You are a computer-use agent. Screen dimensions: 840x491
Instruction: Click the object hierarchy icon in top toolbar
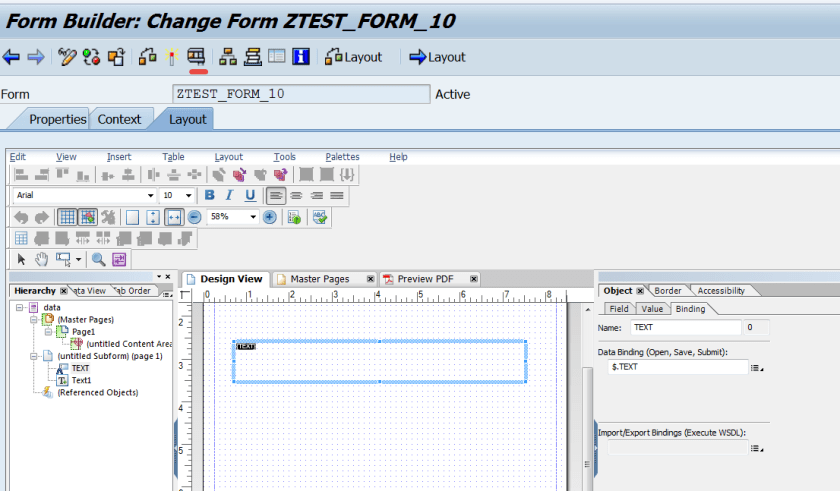(228, 56)
